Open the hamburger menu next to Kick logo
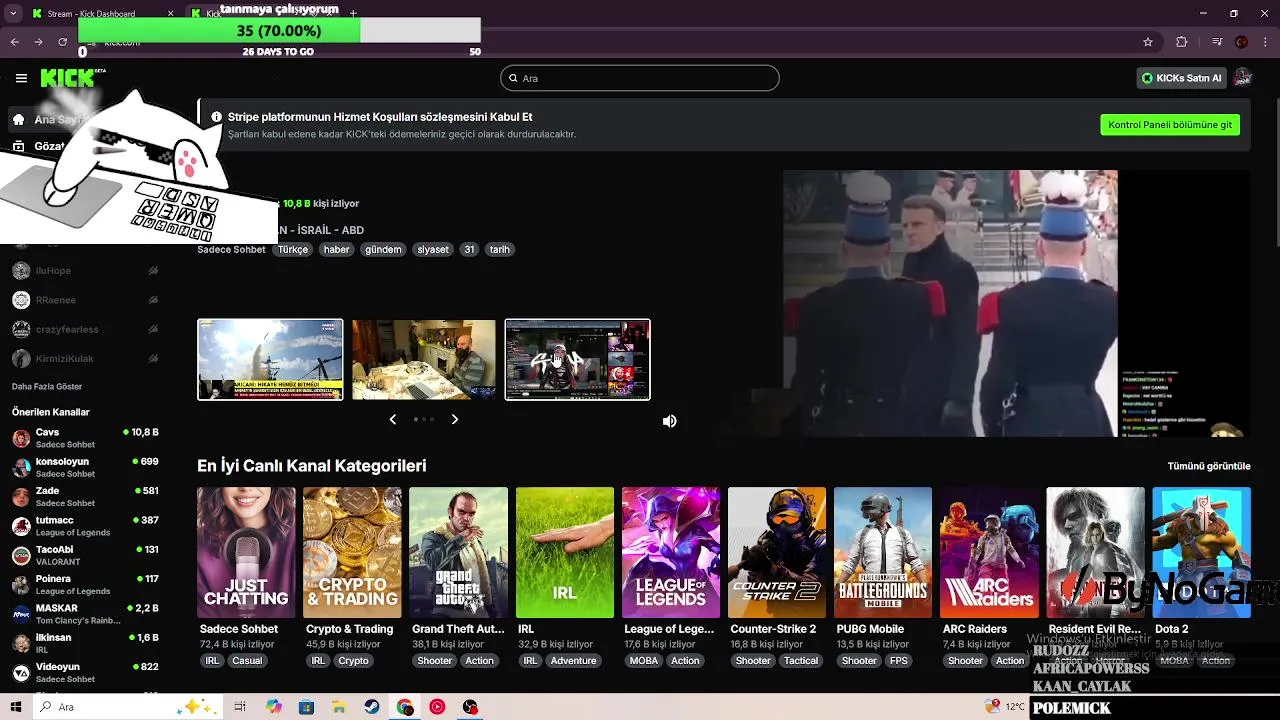 [x=21, y=78]
